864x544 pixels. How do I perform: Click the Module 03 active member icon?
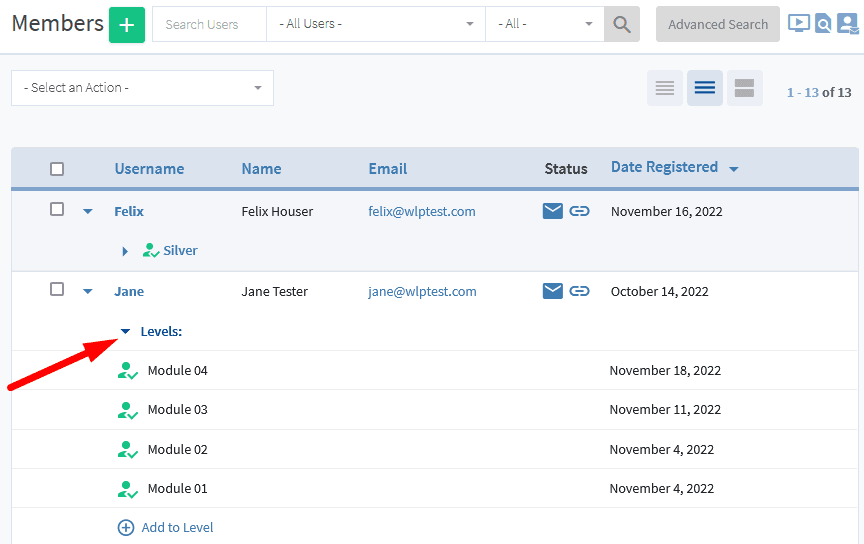click(127, 410)
